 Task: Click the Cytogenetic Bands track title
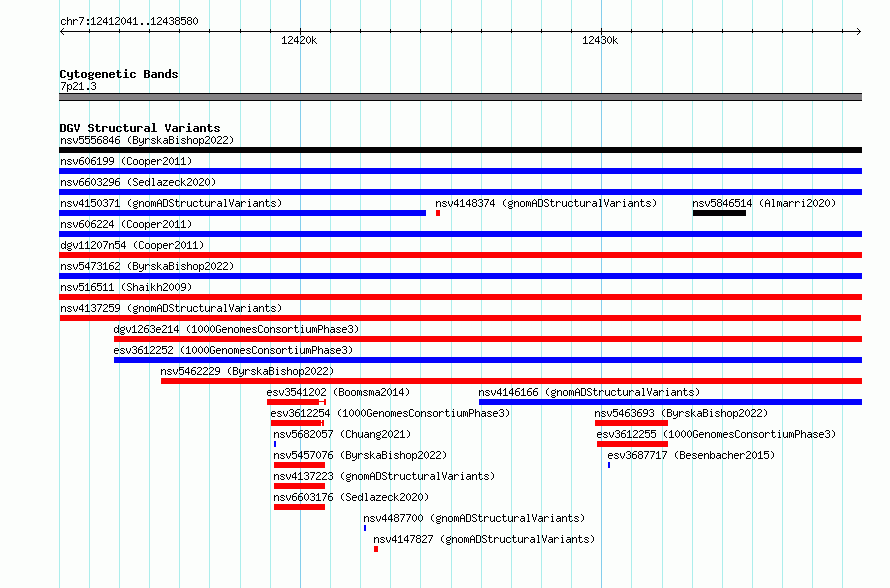[119, 74]
